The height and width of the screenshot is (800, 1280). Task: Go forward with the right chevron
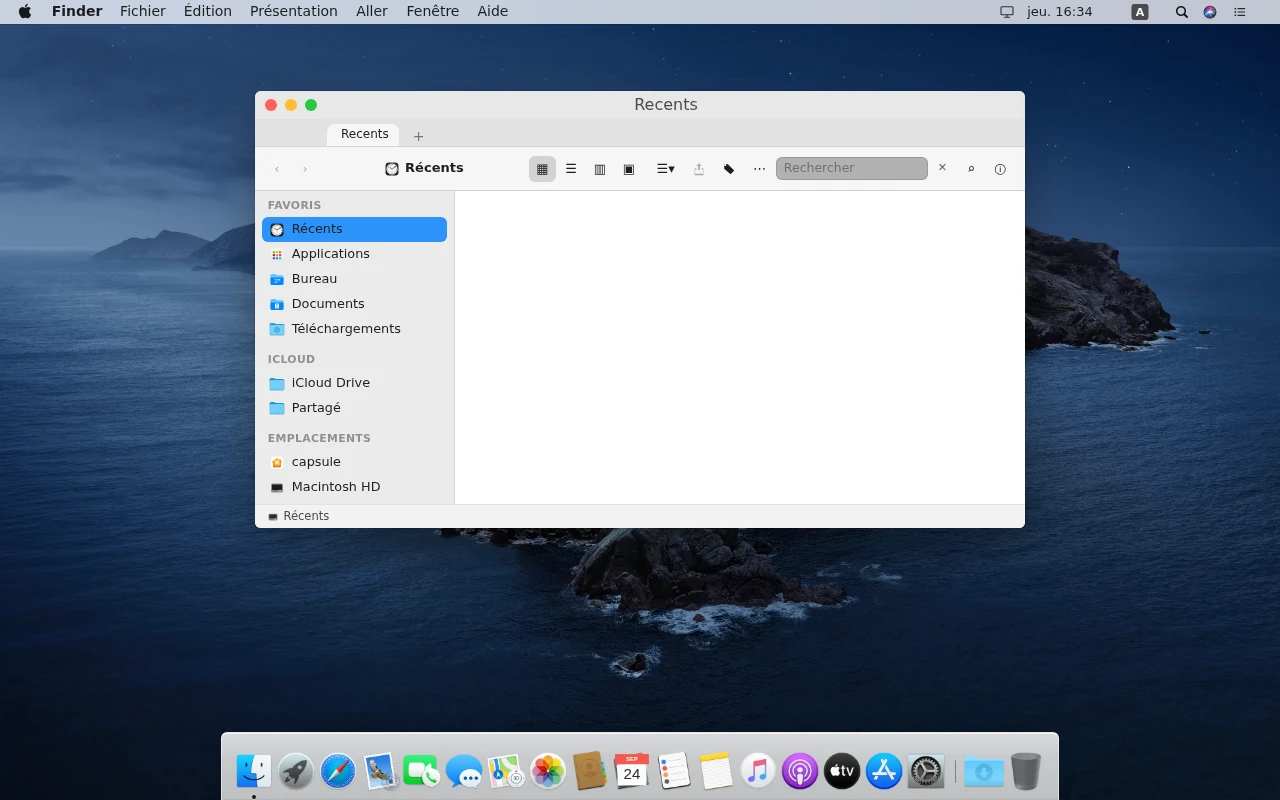[x=305, y=169]
